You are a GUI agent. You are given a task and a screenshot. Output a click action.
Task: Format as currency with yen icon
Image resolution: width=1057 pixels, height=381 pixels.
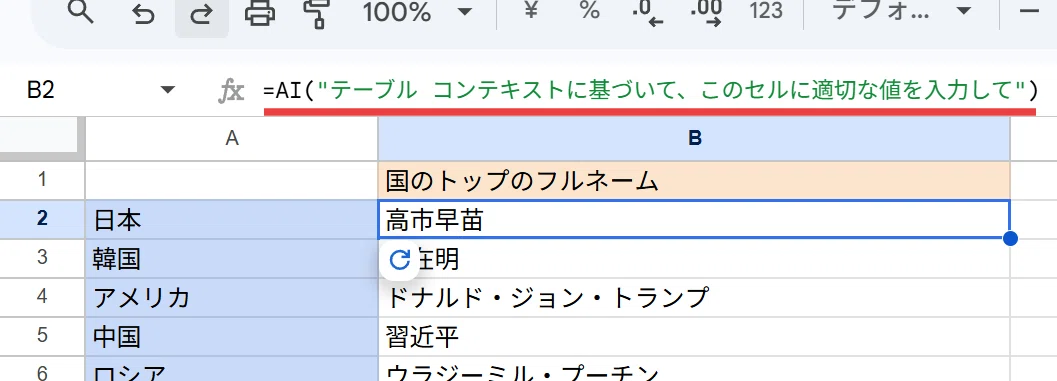[x=531, y=11]
